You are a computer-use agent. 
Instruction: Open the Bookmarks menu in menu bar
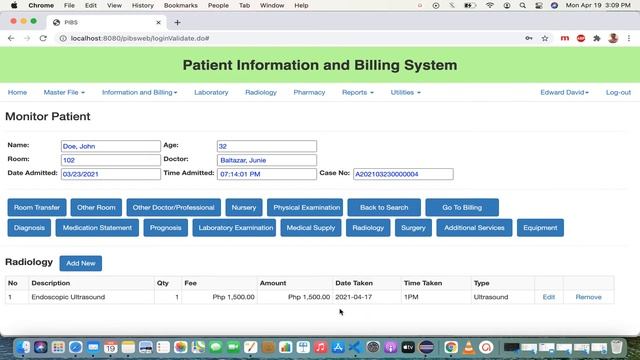point(180,5)
